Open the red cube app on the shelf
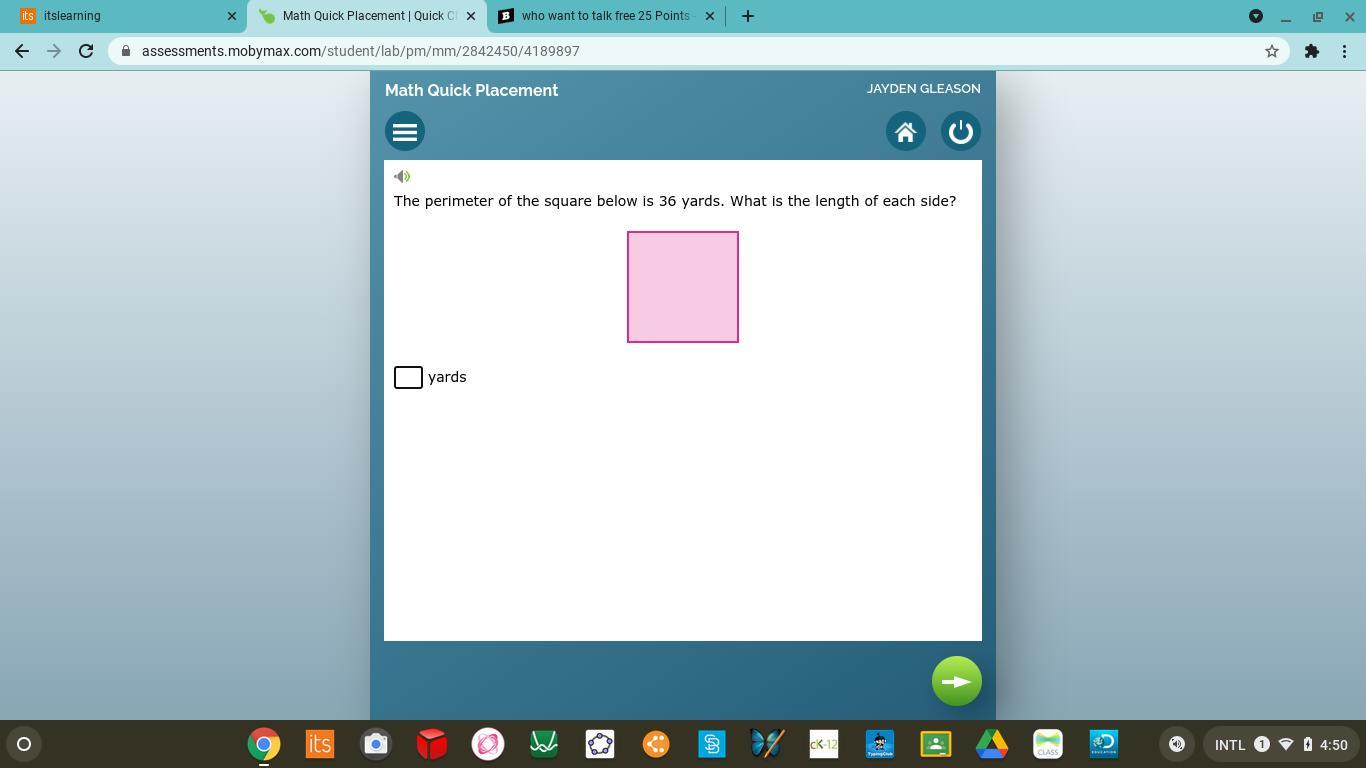Viewport: 1366px width, 768px height. [x=432, y=744]
